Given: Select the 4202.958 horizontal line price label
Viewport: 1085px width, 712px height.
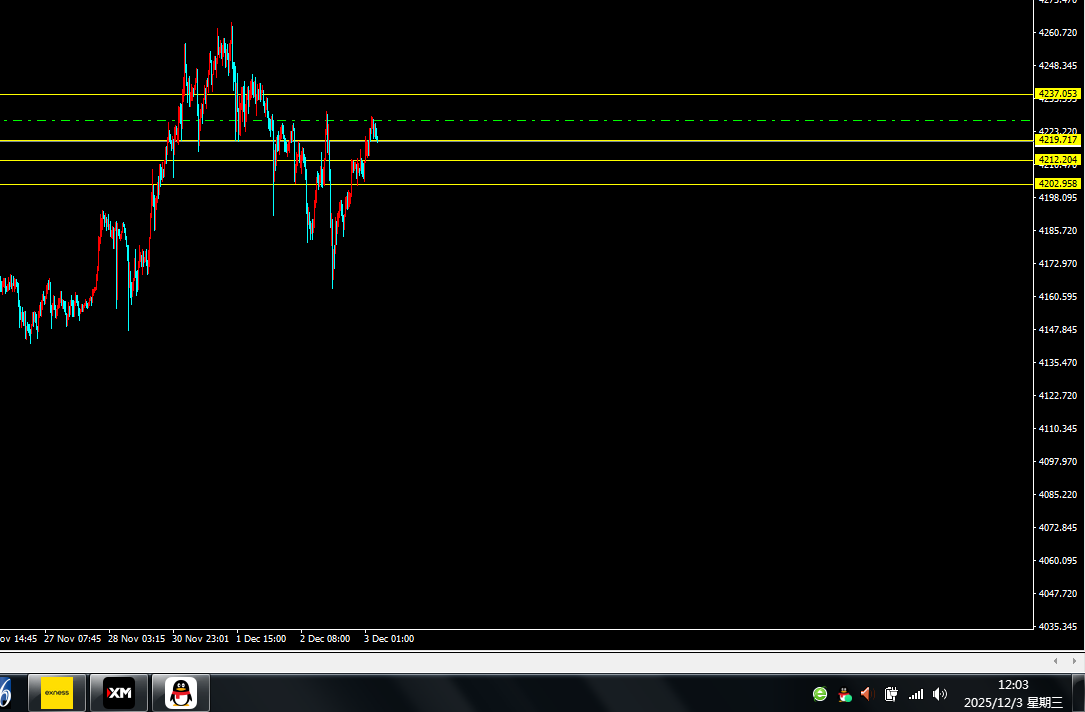Looking at the screenshot, I should pos(1058,184).
